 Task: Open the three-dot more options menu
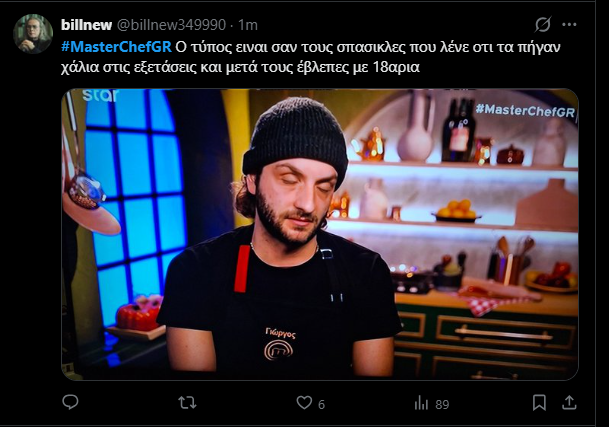(x=569, y=24)
